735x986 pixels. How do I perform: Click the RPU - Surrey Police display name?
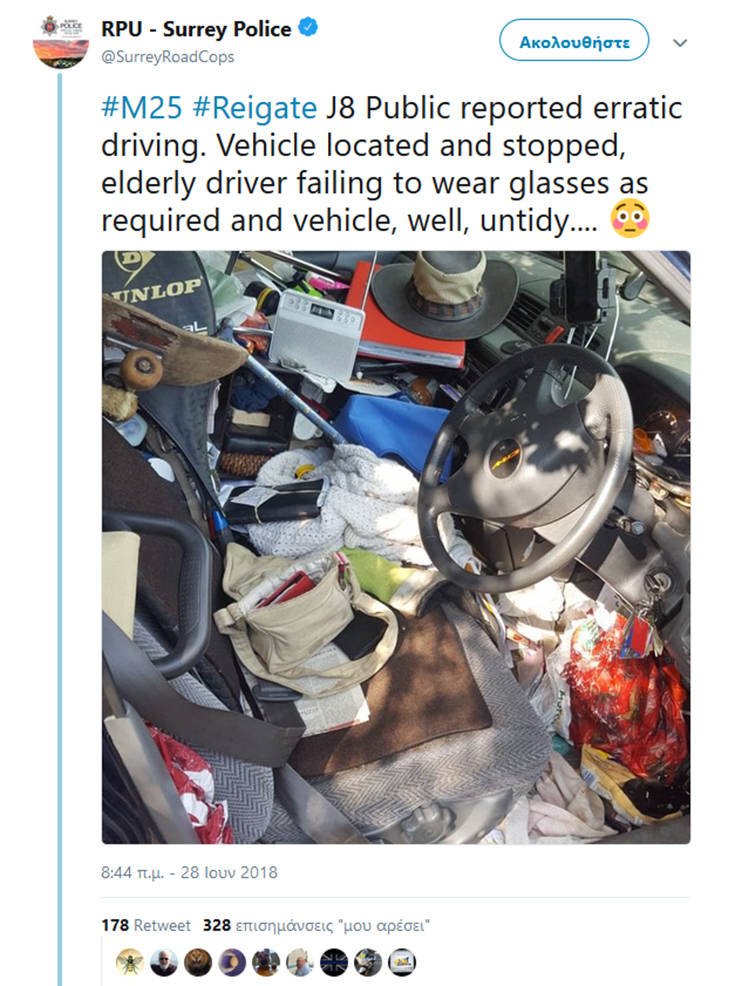(x=196, y=29)
